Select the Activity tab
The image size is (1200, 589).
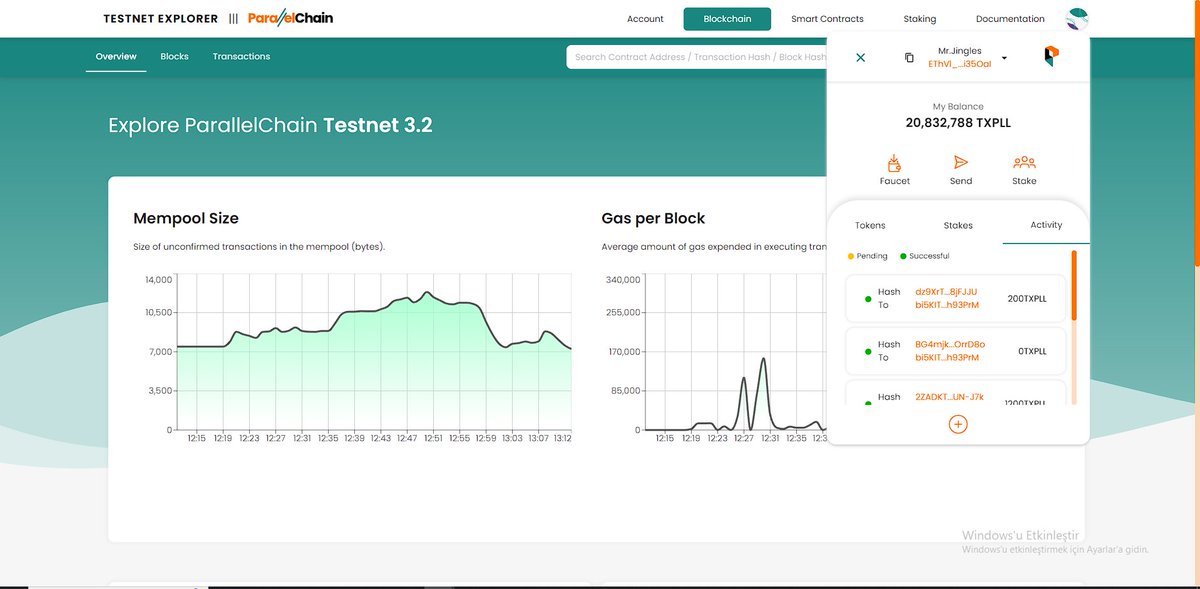[1046, 225]
